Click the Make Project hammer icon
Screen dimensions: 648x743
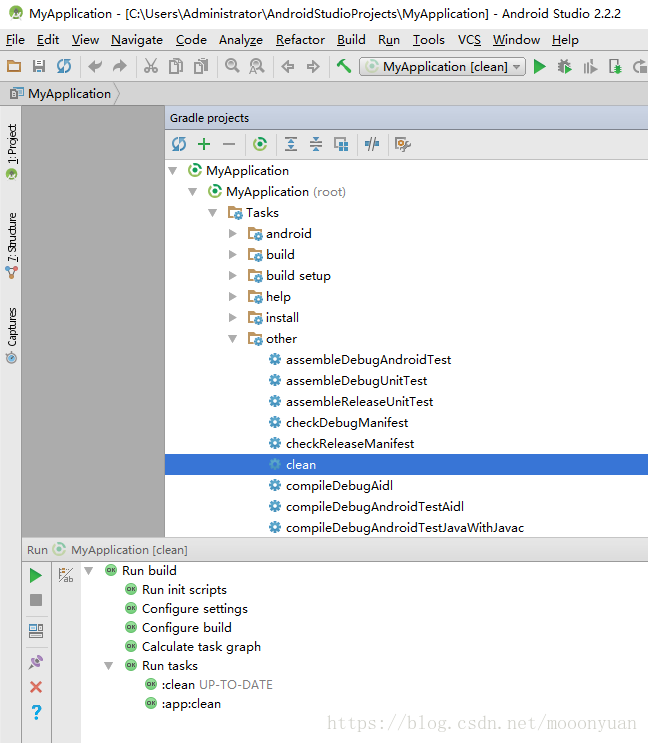pyautogui.click(x=344, y=66)
